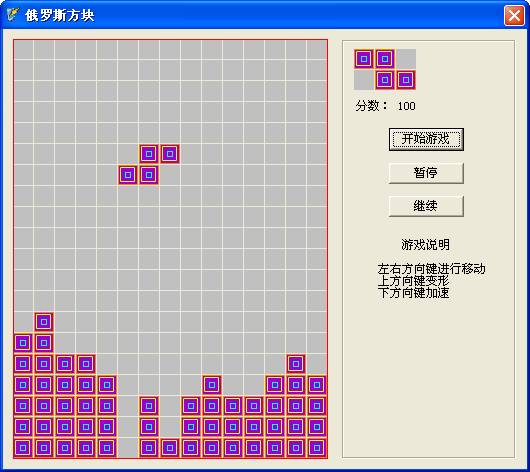
Task: Click the app icon in title bar
Action: [13, 15]
